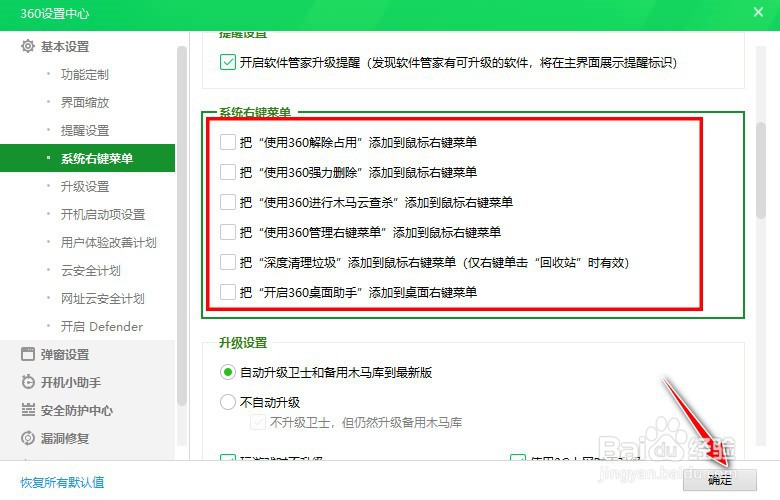
Task: Enable 使用360强力删除 right-click menu checkbox
Action: point(228,172)
